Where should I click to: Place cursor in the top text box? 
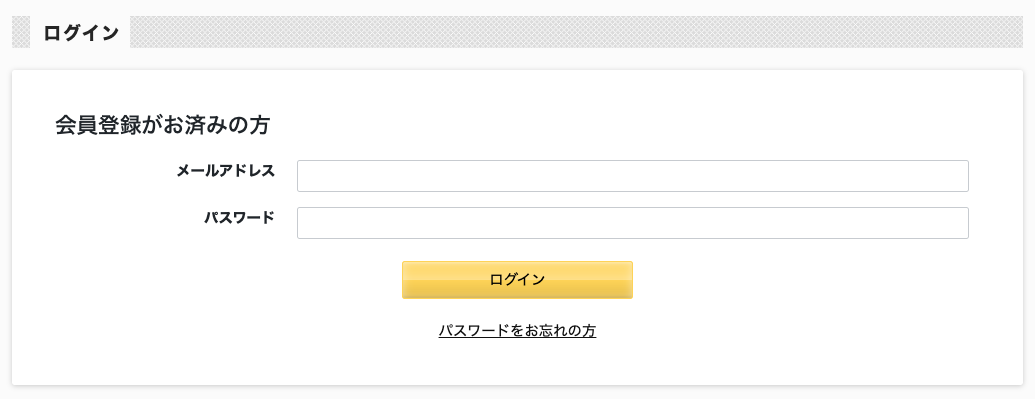[632, 176]
